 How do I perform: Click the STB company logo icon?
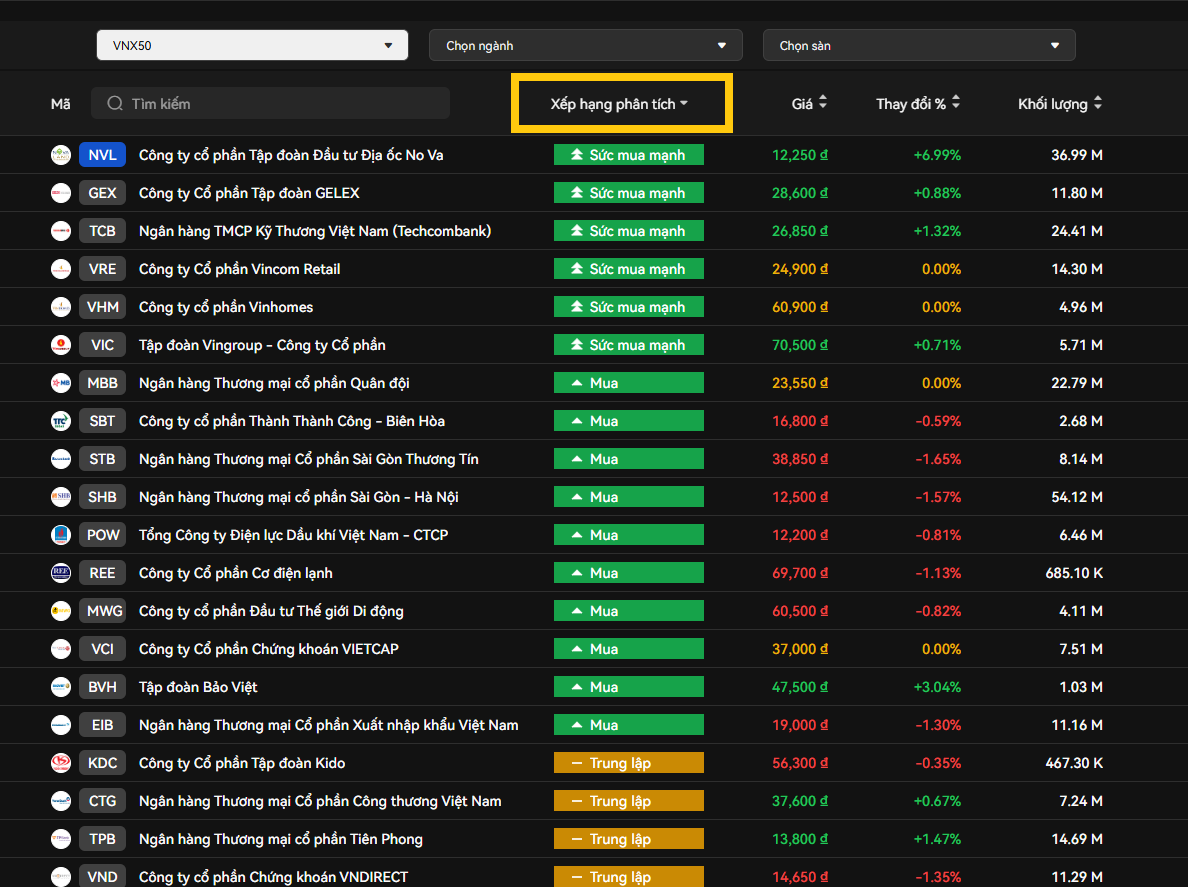coord(61,458)
